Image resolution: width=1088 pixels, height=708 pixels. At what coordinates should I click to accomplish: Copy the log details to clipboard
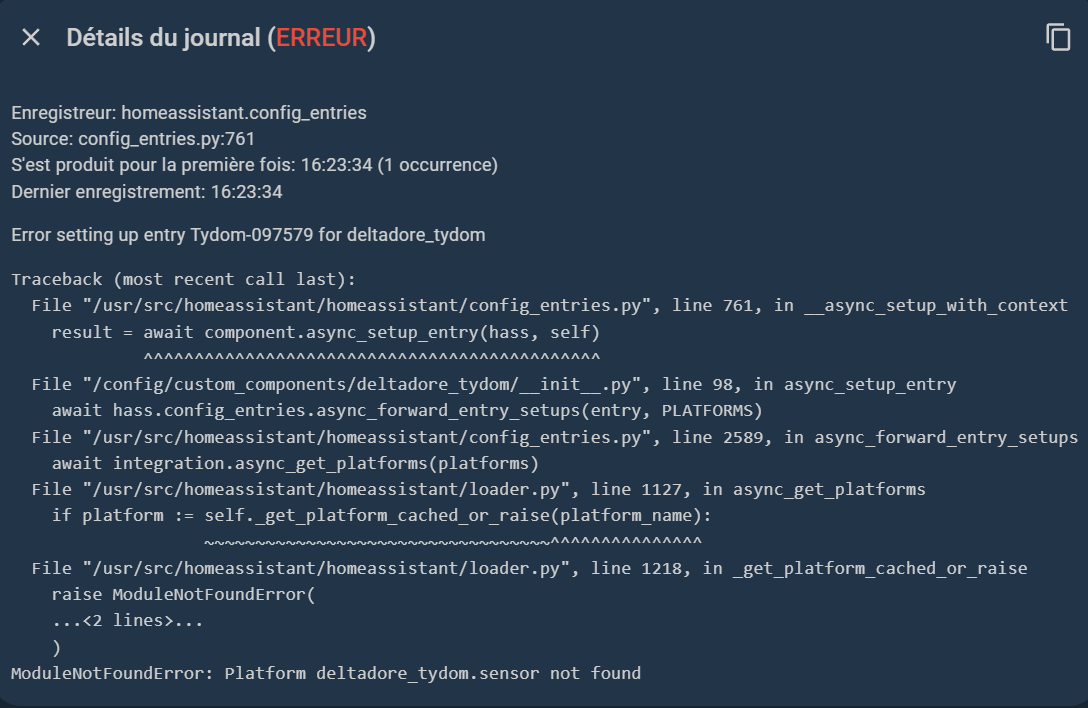pyautogui.click(x=1057, y=38)
